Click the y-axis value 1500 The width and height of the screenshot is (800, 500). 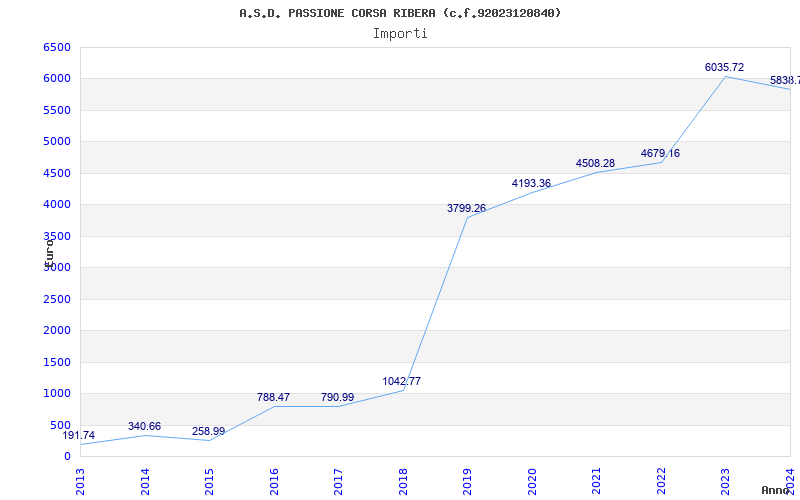pyautogui.click(x=57, y=362)
